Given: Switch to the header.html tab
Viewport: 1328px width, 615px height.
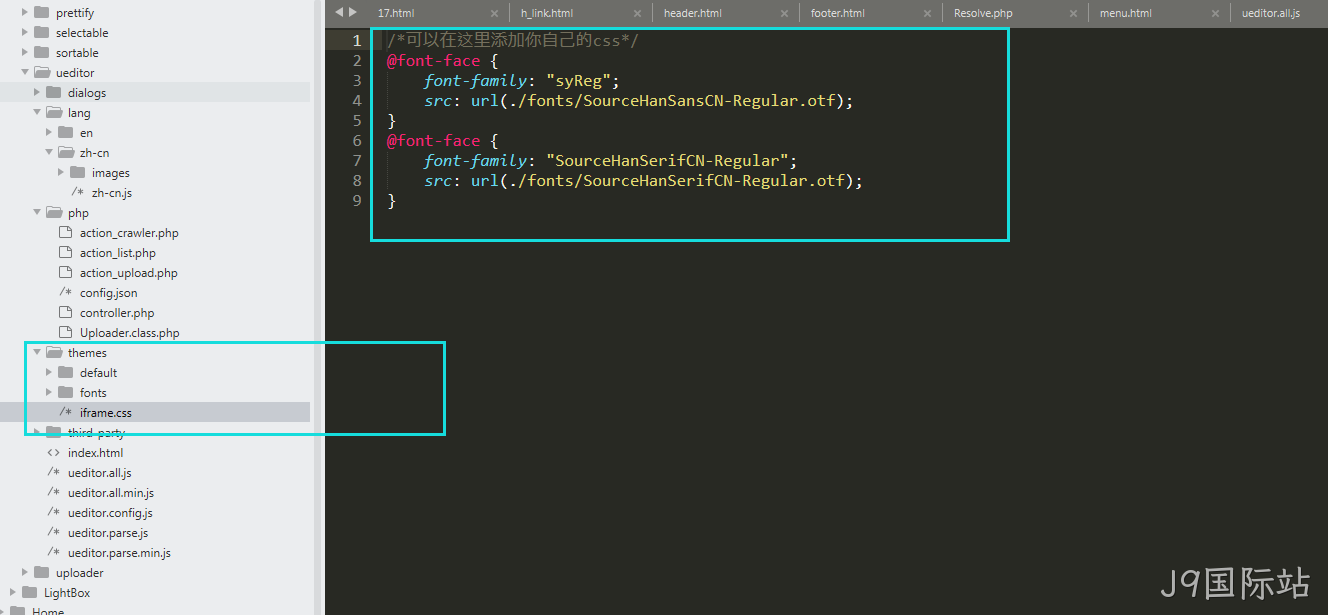Looking at the screenshot, I should click(x=692, y=14).
